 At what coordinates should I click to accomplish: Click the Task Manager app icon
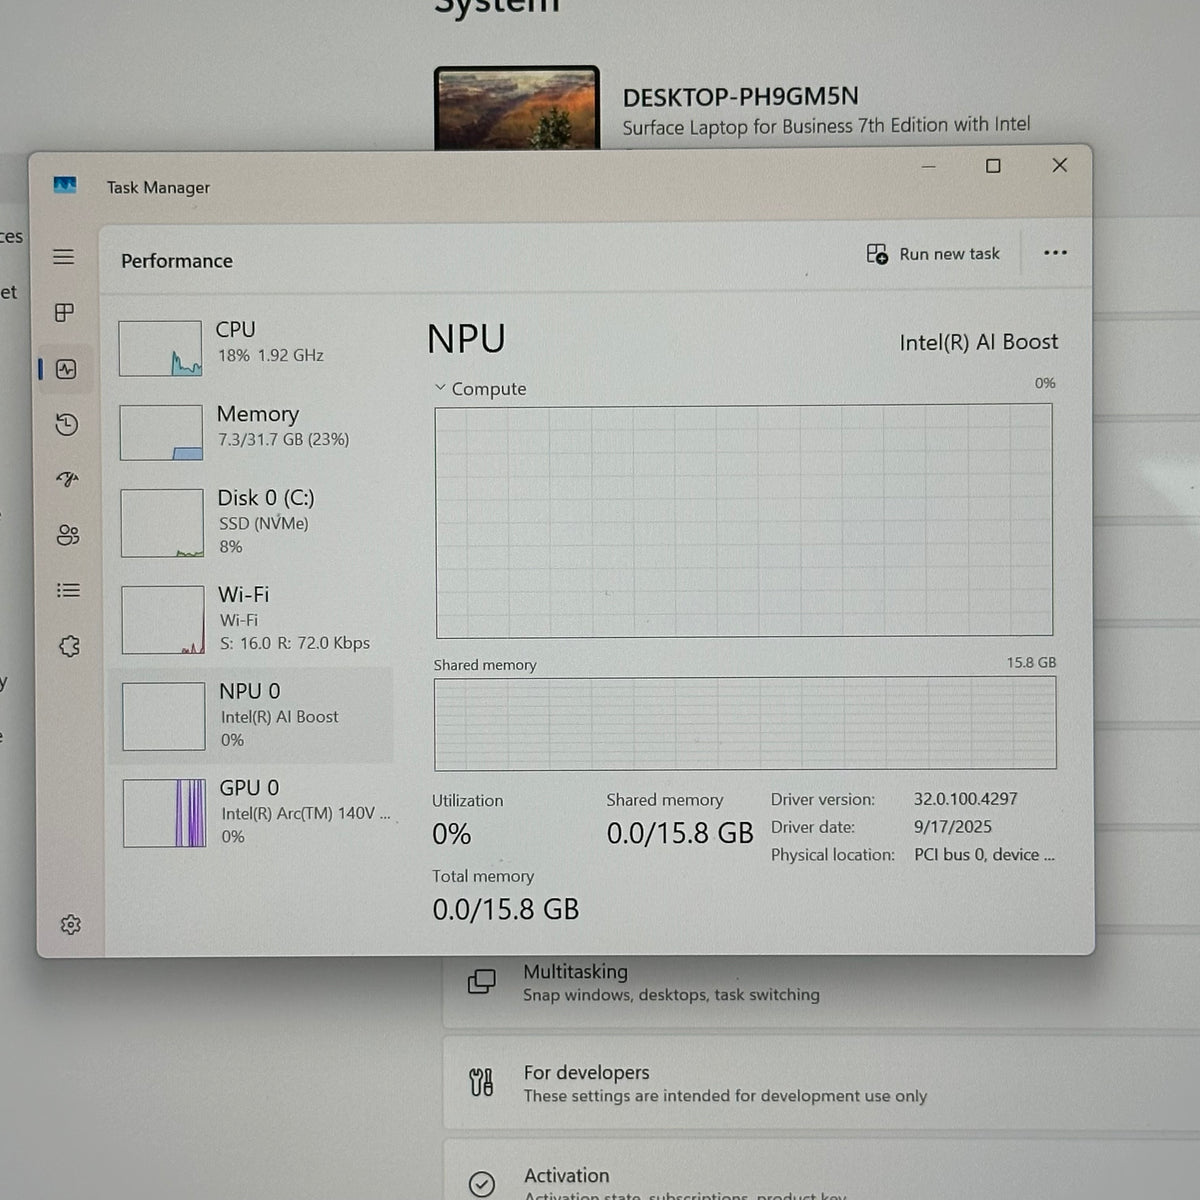click(65, 185)
